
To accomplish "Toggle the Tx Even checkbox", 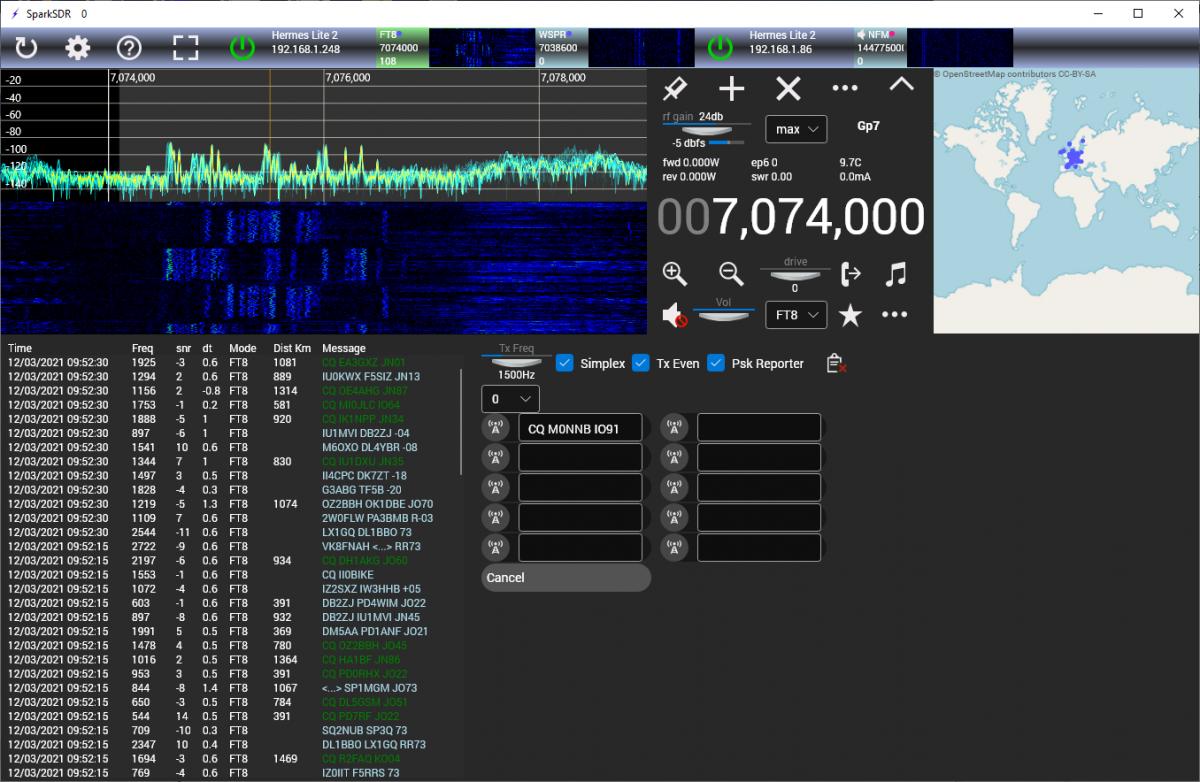I will coord(641,363).
